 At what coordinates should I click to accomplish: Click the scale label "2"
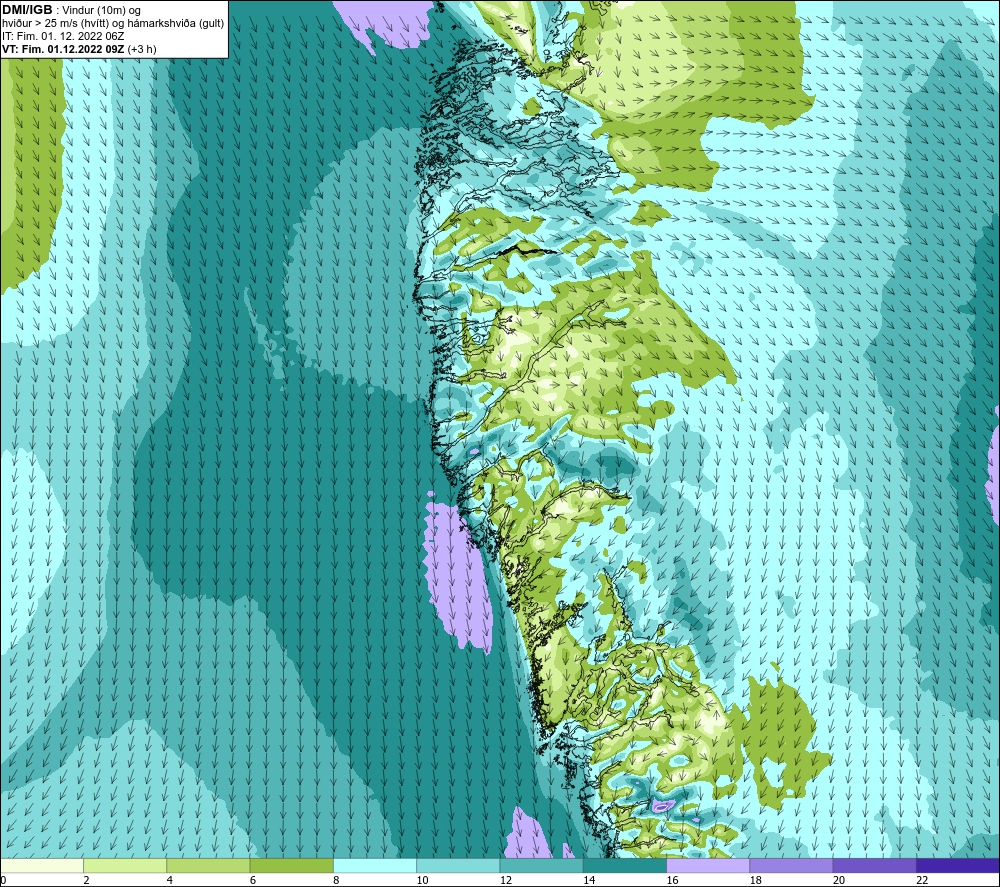coord(86,880)
